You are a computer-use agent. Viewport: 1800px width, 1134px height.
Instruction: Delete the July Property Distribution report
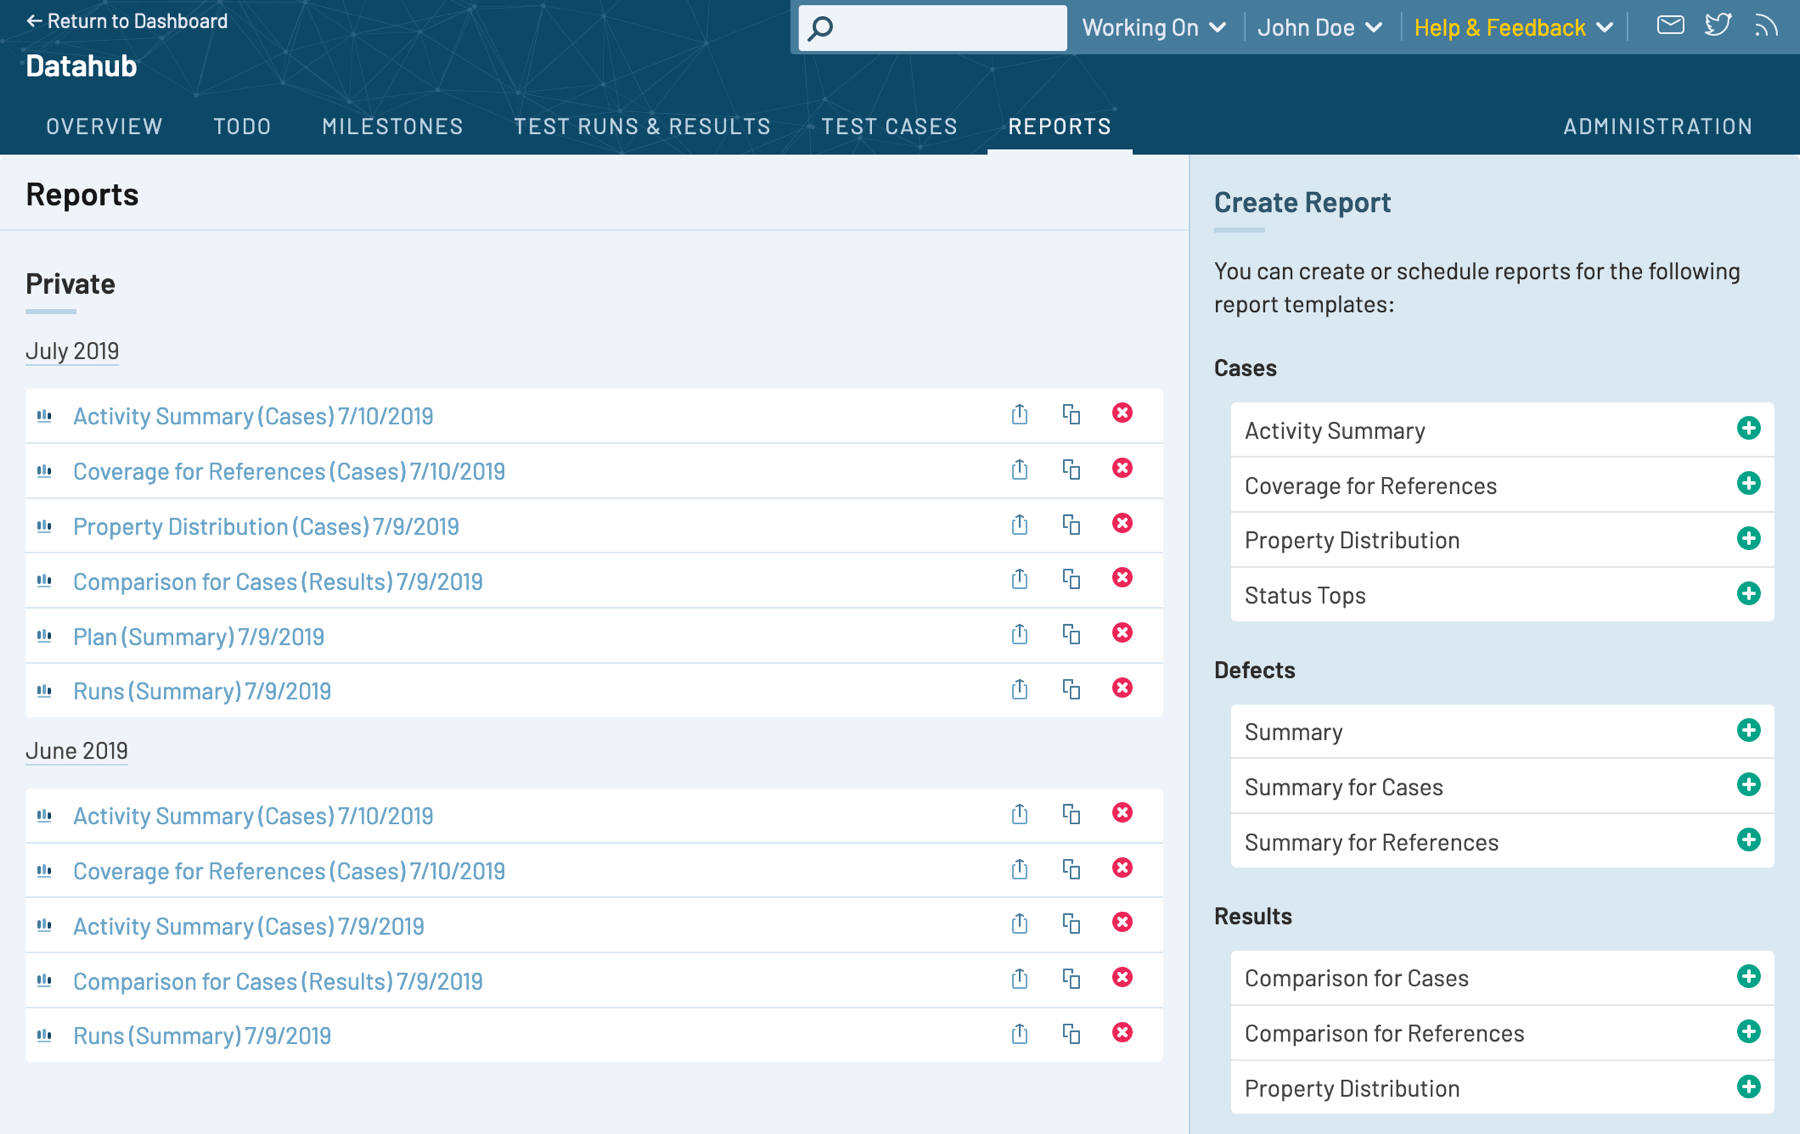point(1122,524)
